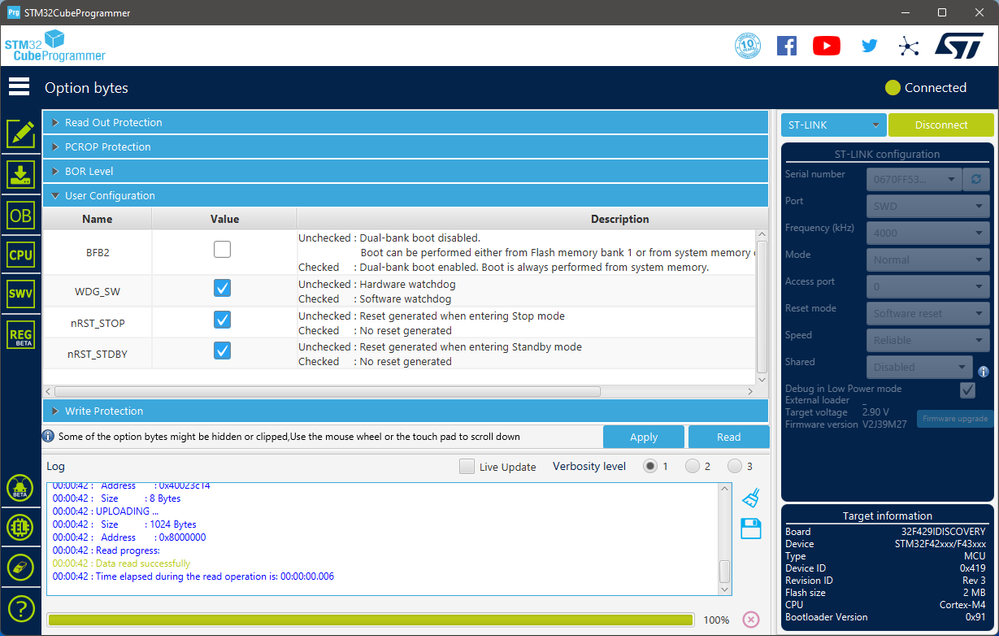Select verbosity level 1 radio button
999x636 pixels.
(650, 466)
